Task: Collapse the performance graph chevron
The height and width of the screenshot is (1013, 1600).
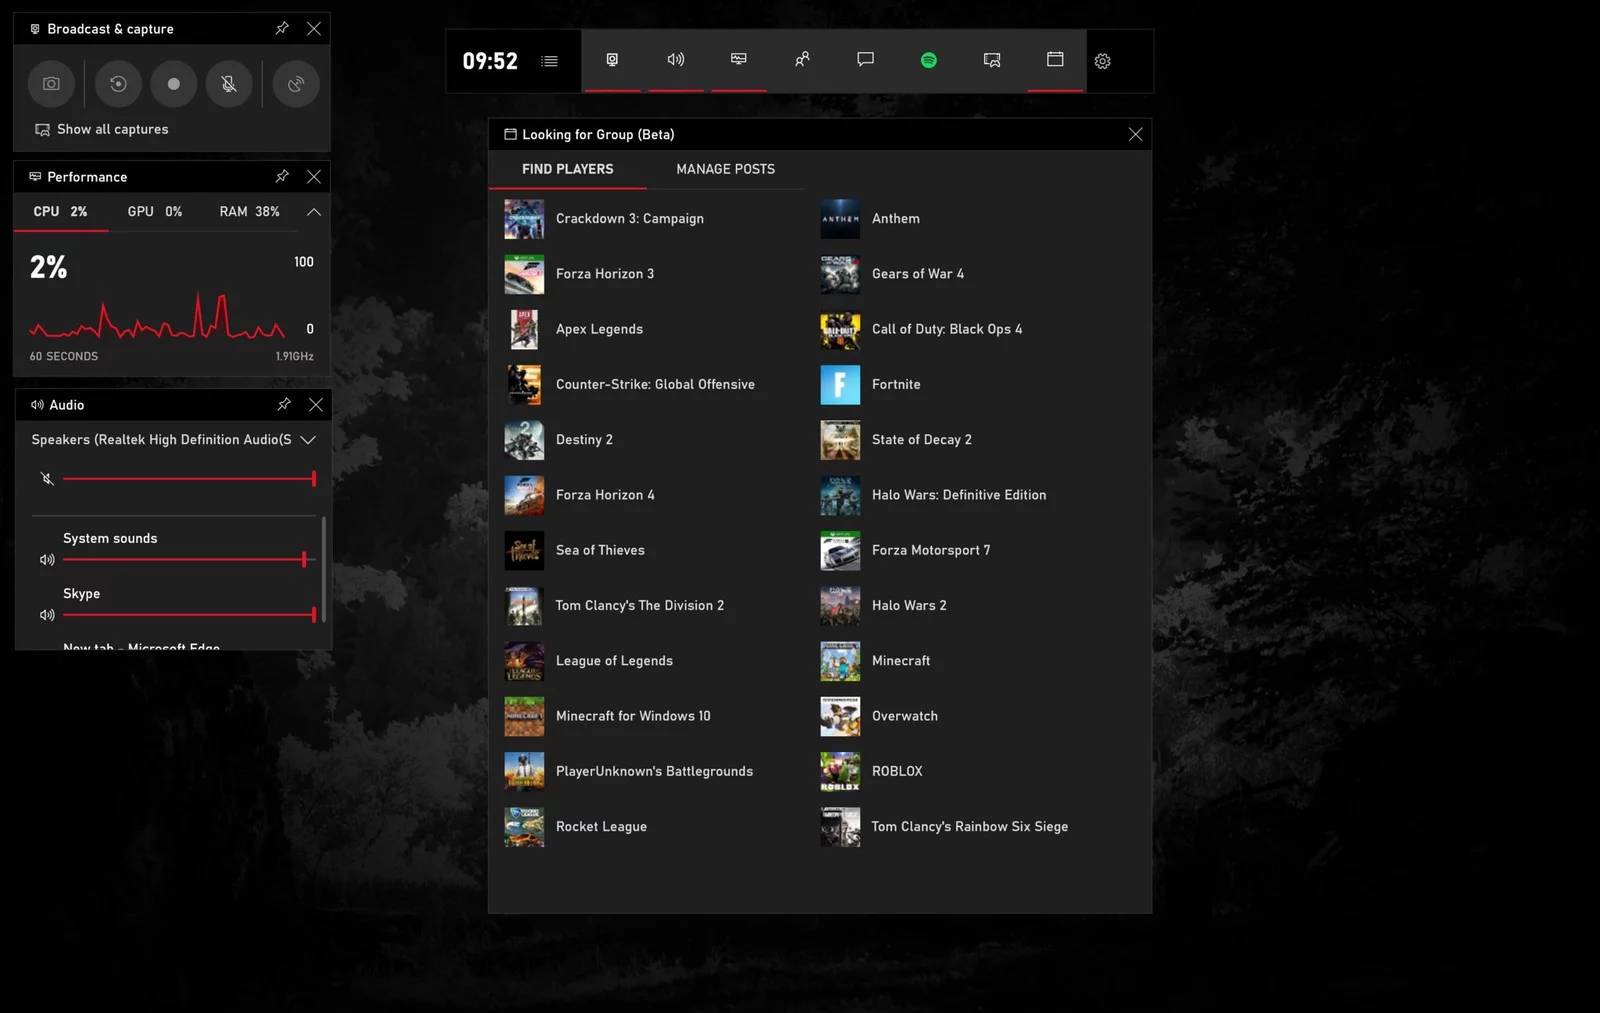Action: [x=313, y=212]
